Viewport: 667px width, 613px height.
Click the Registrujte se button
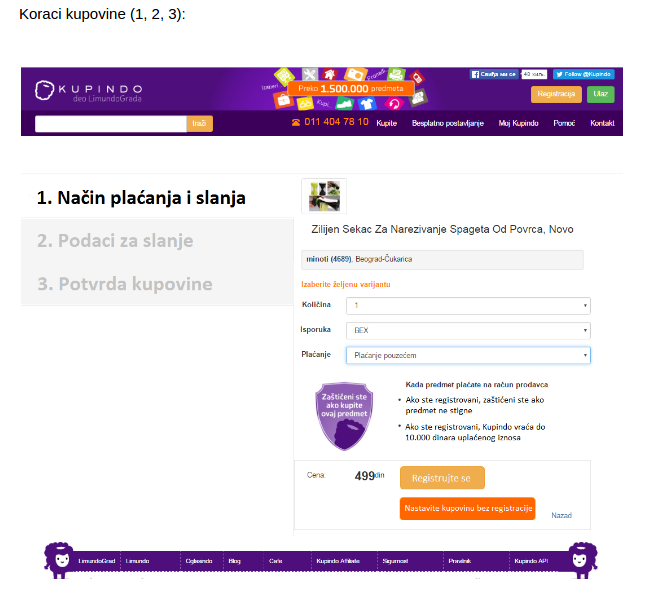point(442,478)
